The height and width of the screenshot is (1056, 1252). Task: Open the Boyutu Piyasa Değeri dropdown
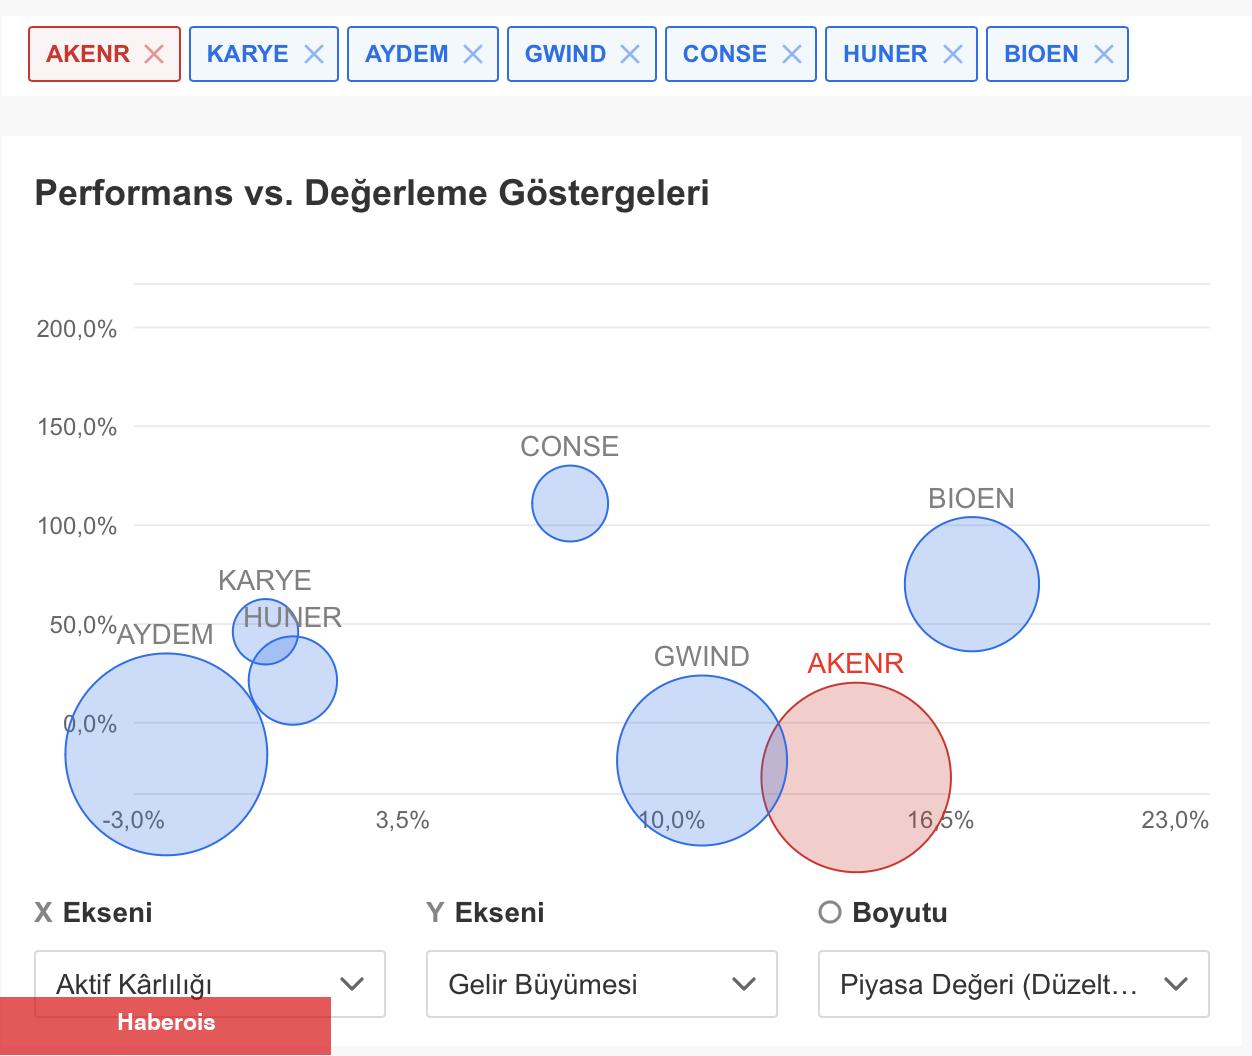click(x=1013, y=984)
